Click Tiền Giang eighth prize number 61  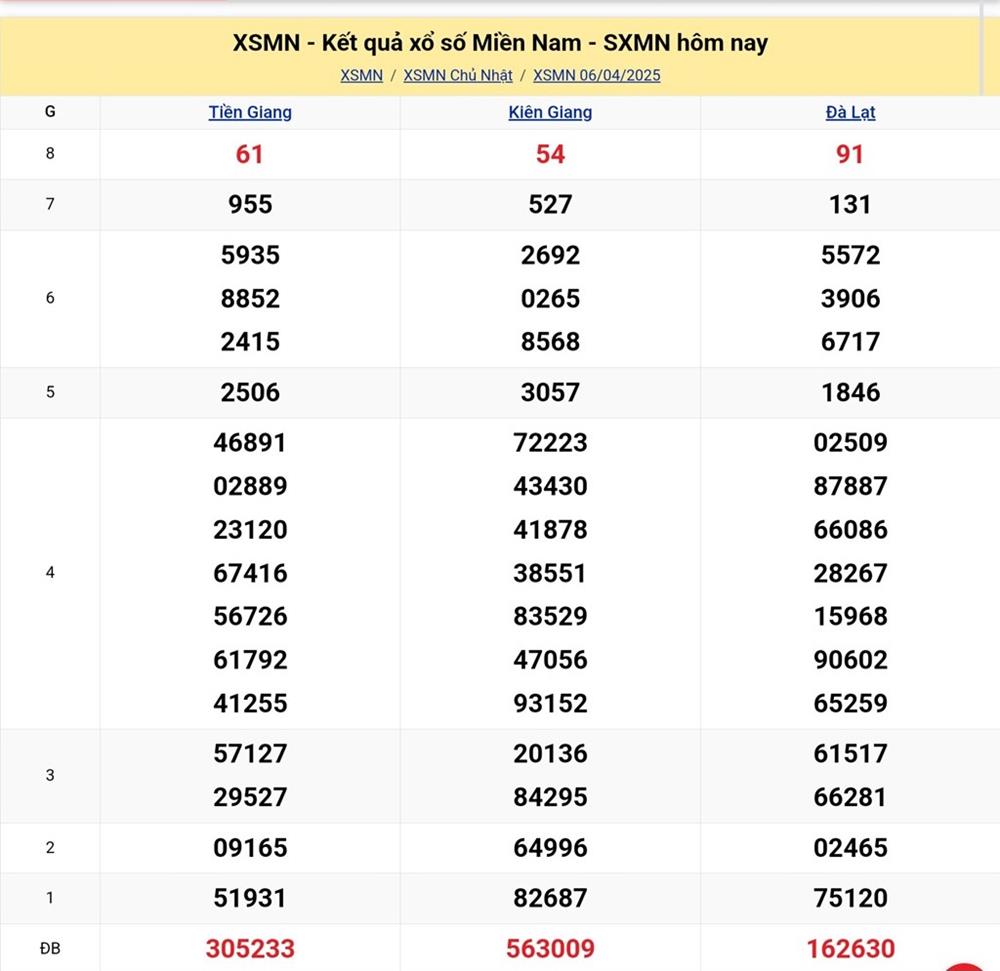click(x=250, y=154)
